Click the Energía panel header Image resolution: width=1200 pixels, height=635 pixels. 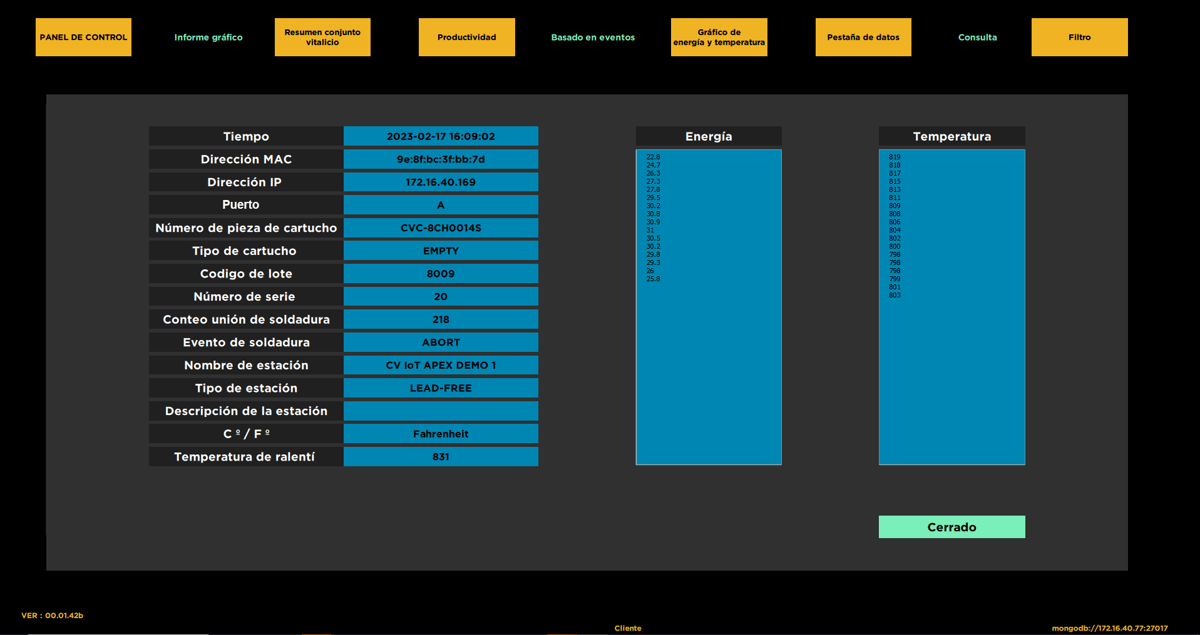[x=708, y=135]
